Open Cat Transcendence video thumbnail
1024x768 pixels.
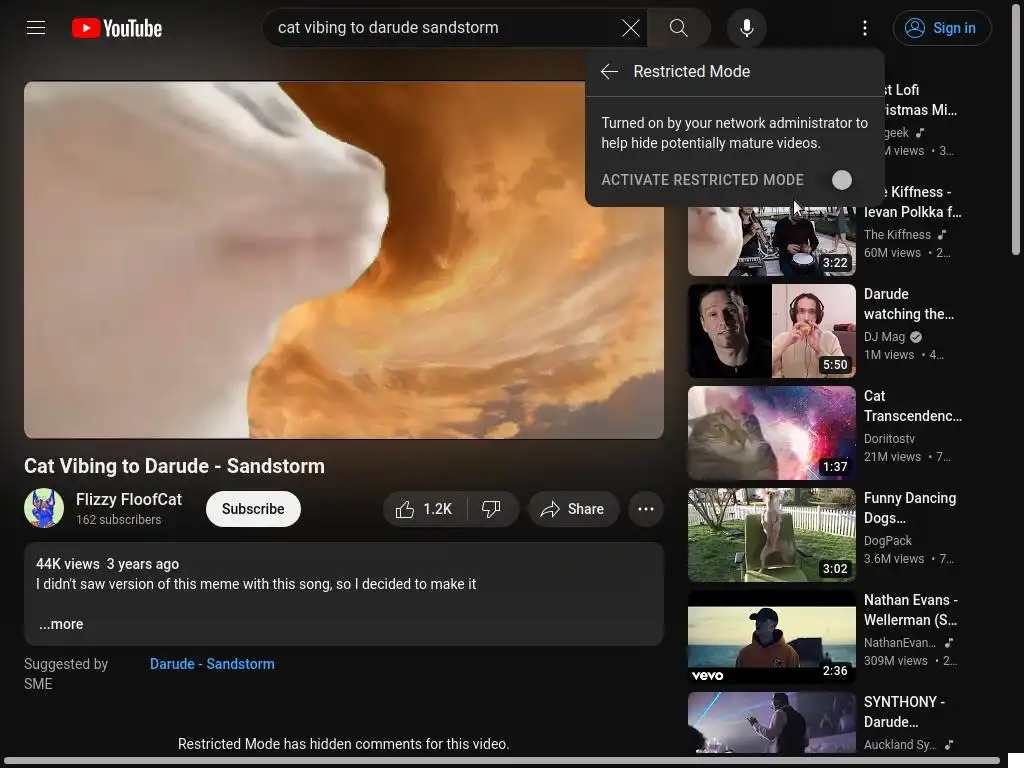[x=772, y=433]
